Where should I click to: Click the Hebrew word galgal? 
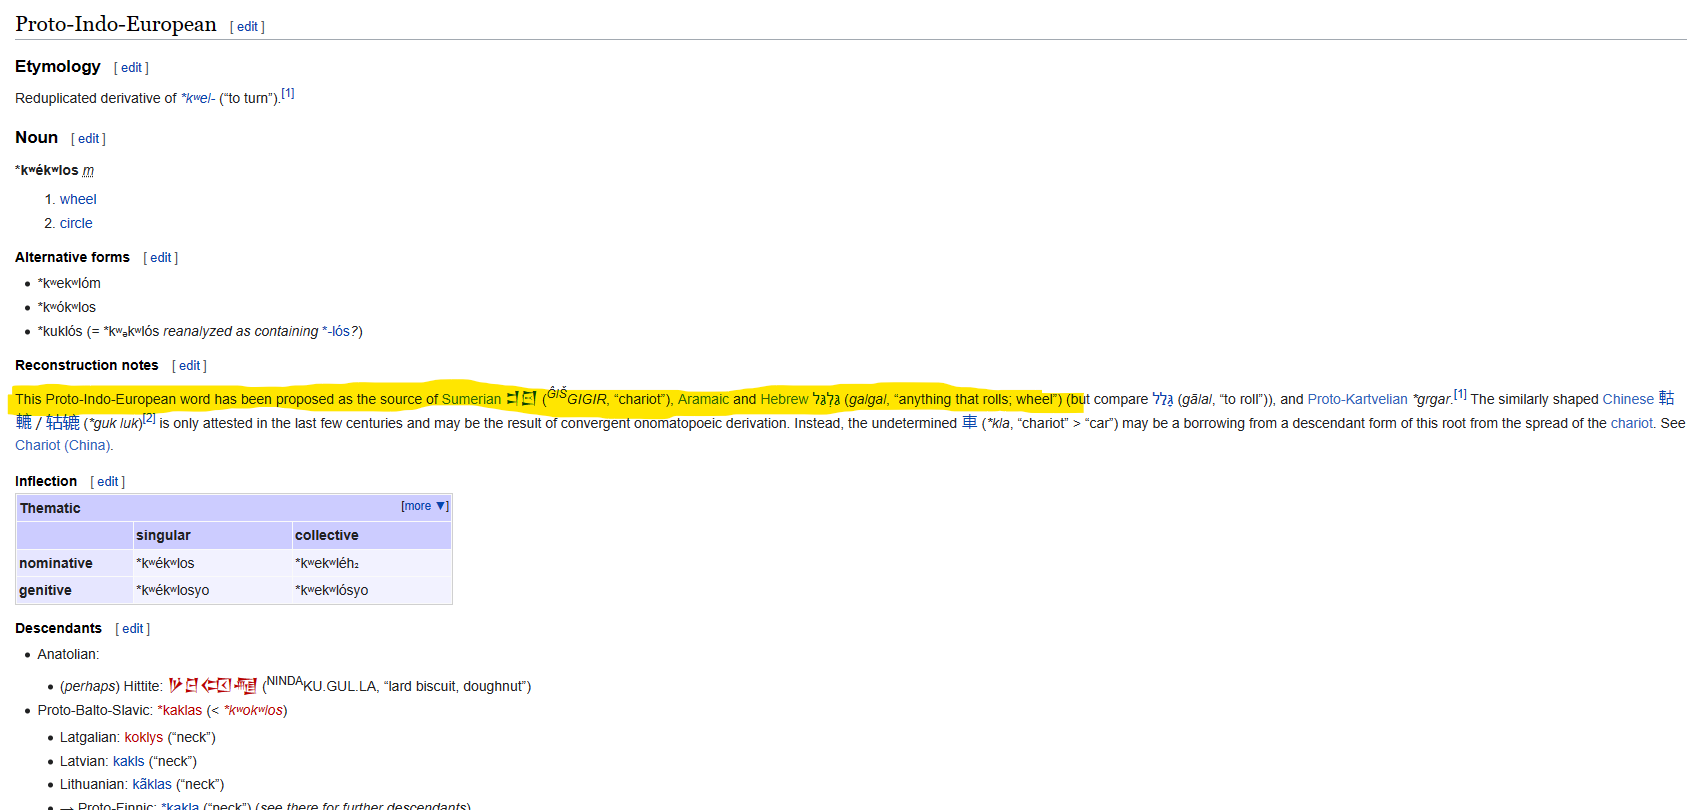(x=826, y=399)
